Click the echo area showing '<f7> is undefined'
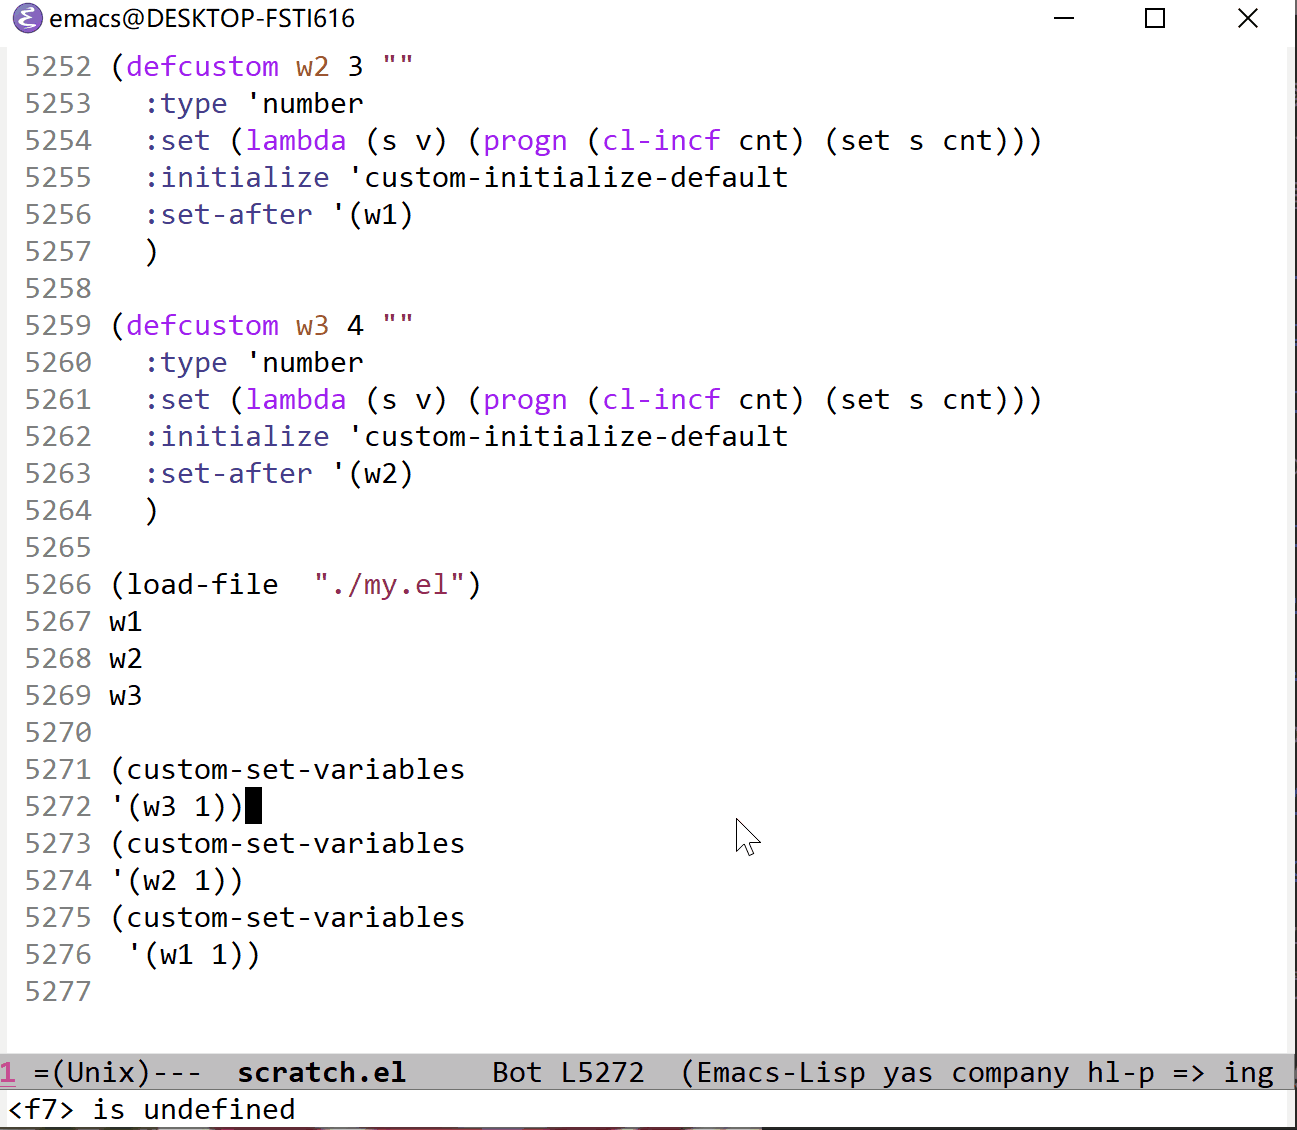This screenshot has width=1297, height=1130. coord(152,1110)
